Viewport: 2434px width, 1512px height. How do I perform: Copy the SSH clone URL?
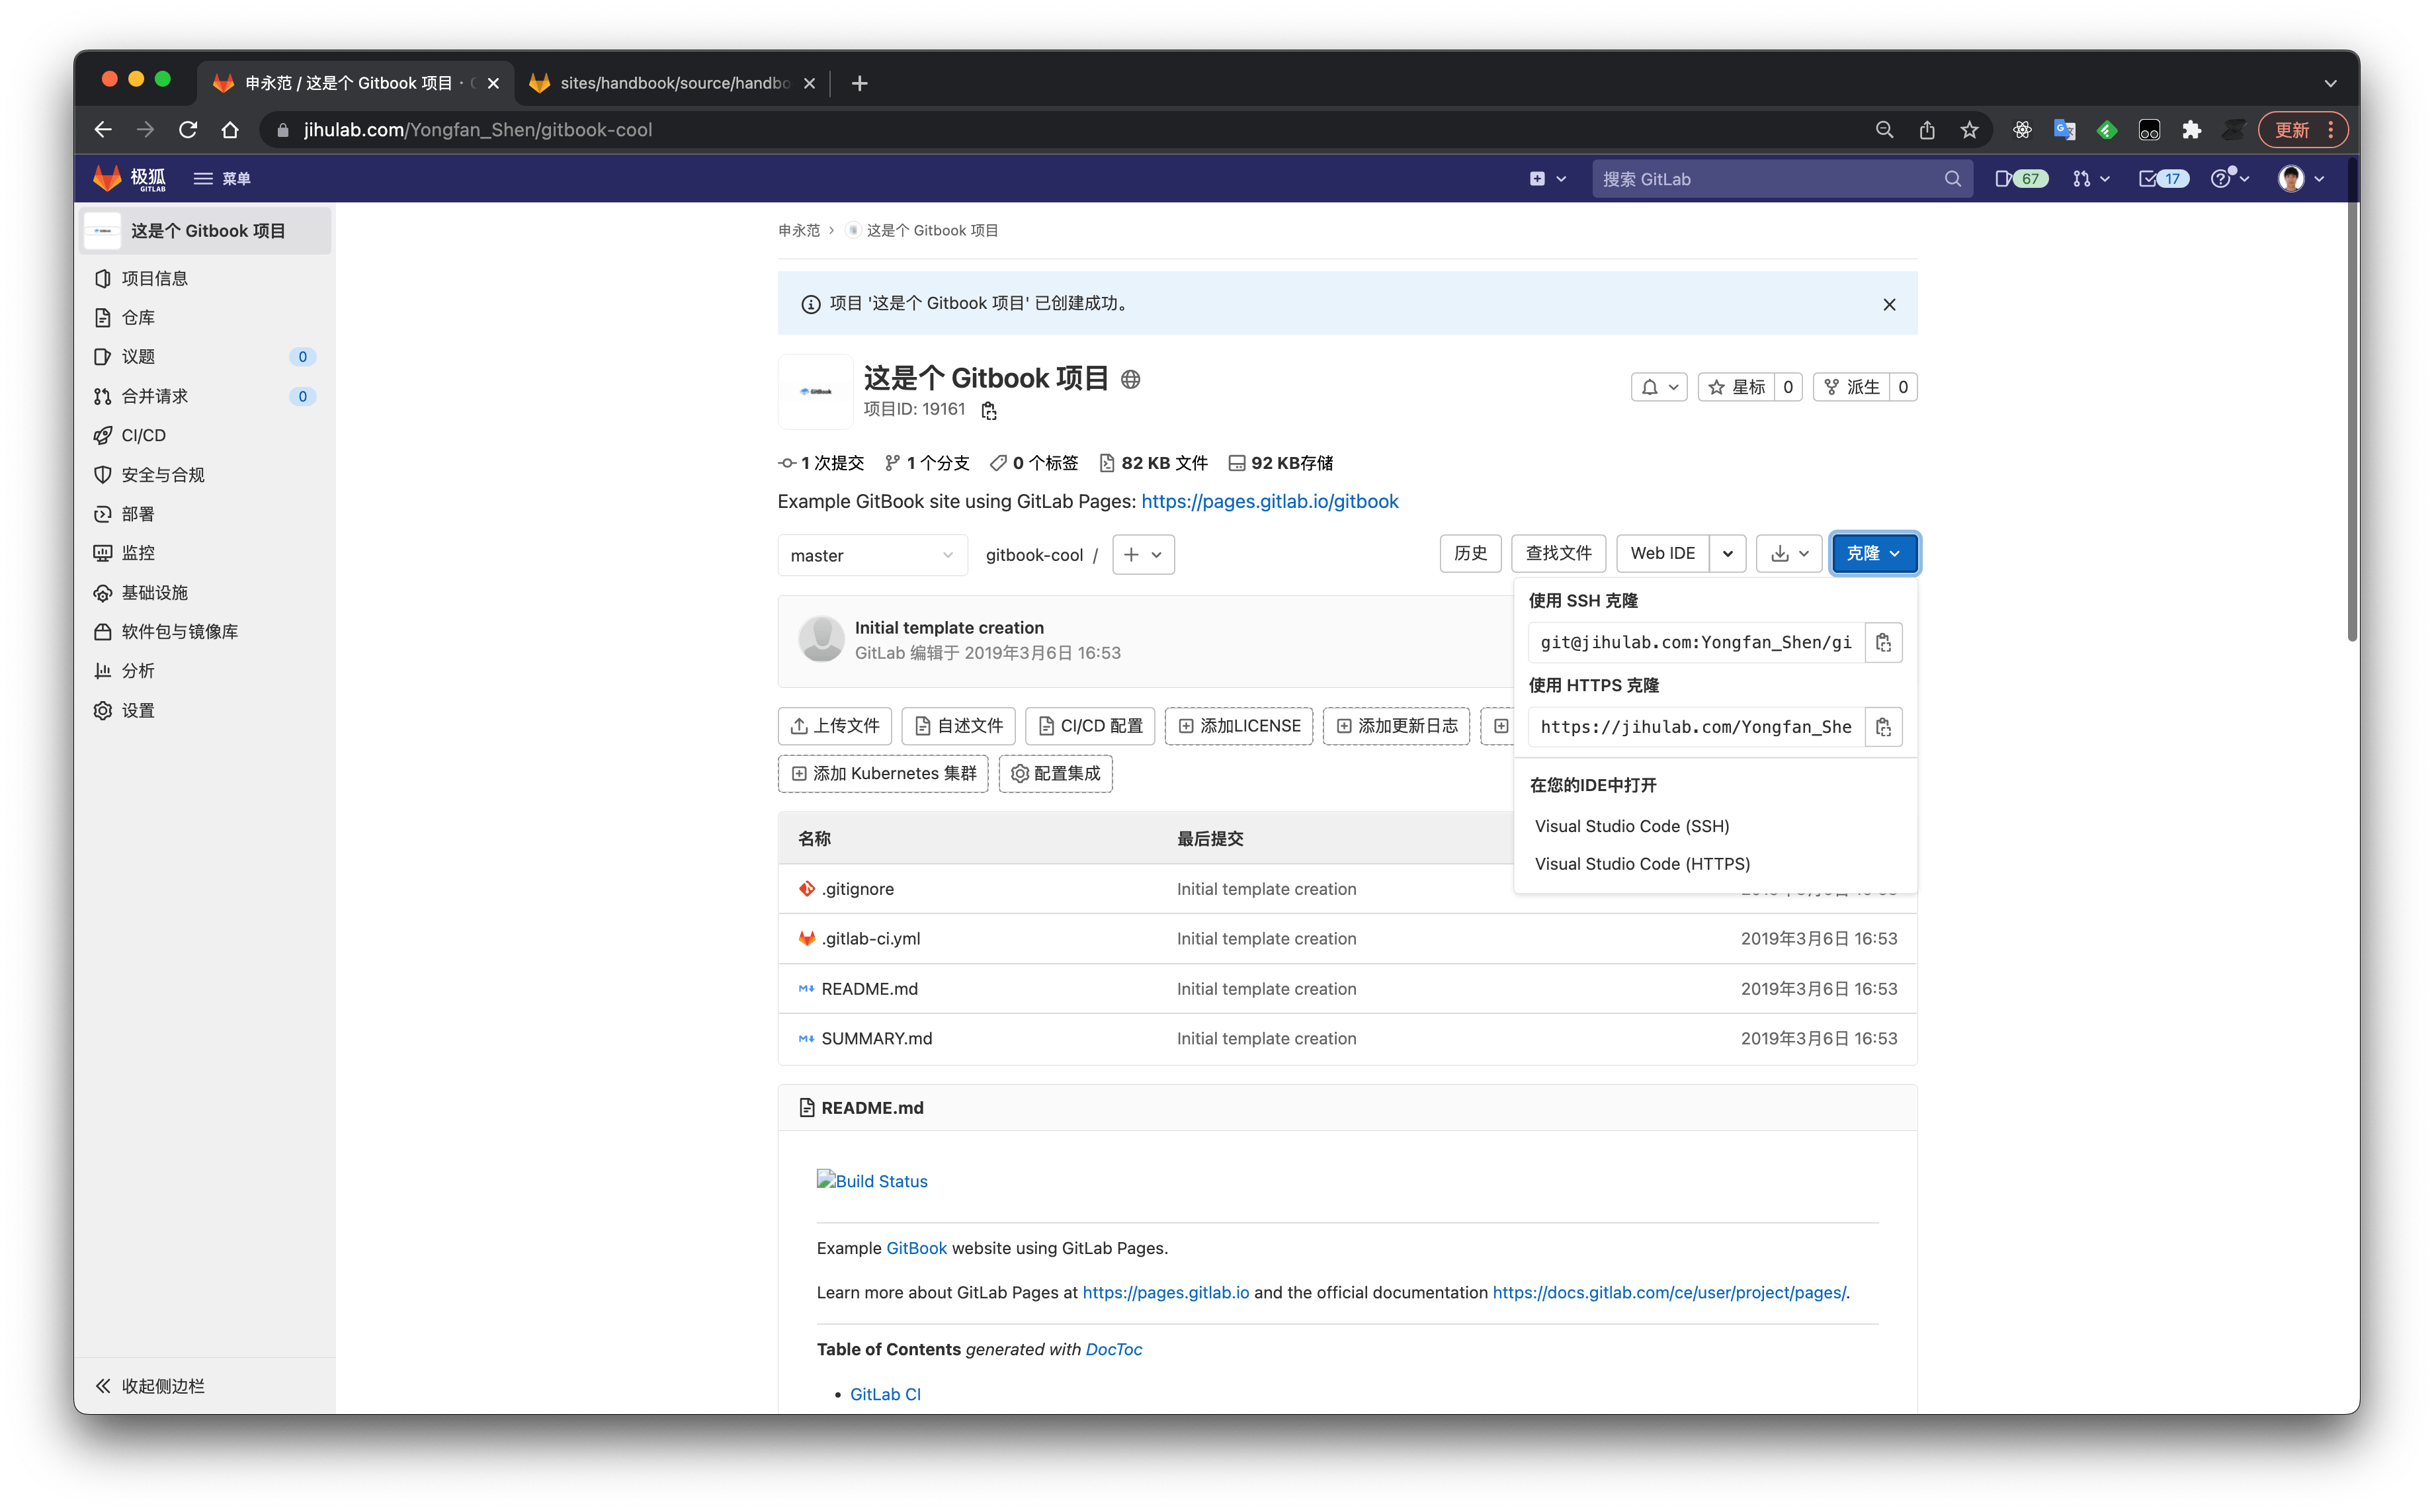1884,641
